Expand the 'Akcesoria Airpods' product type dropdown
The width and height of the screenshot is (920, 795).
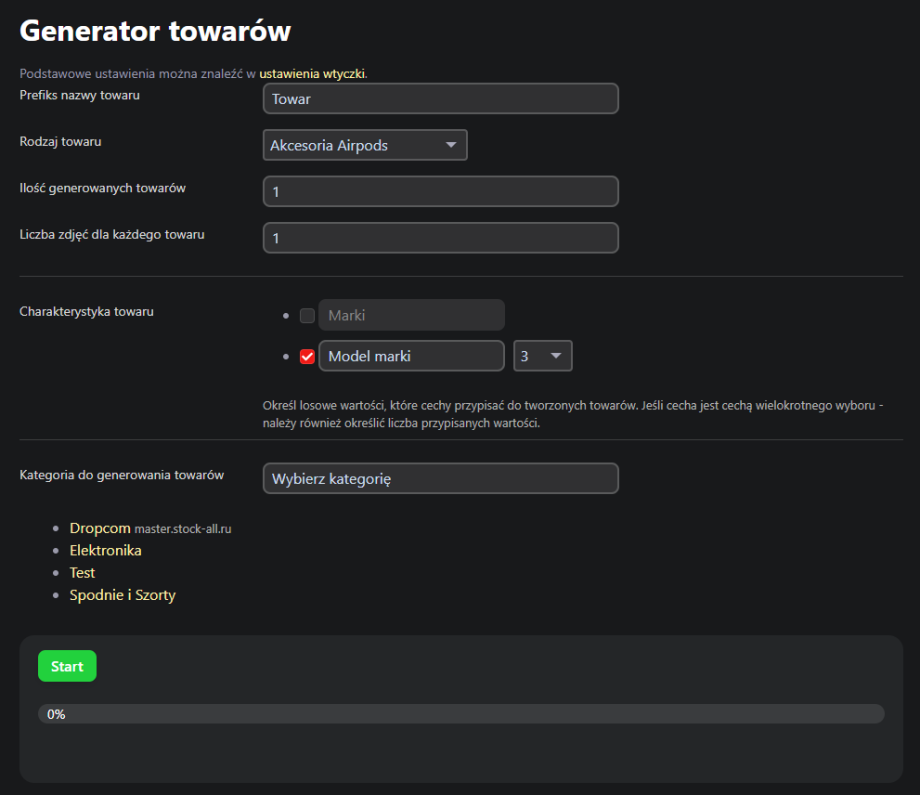pos(365,145)
